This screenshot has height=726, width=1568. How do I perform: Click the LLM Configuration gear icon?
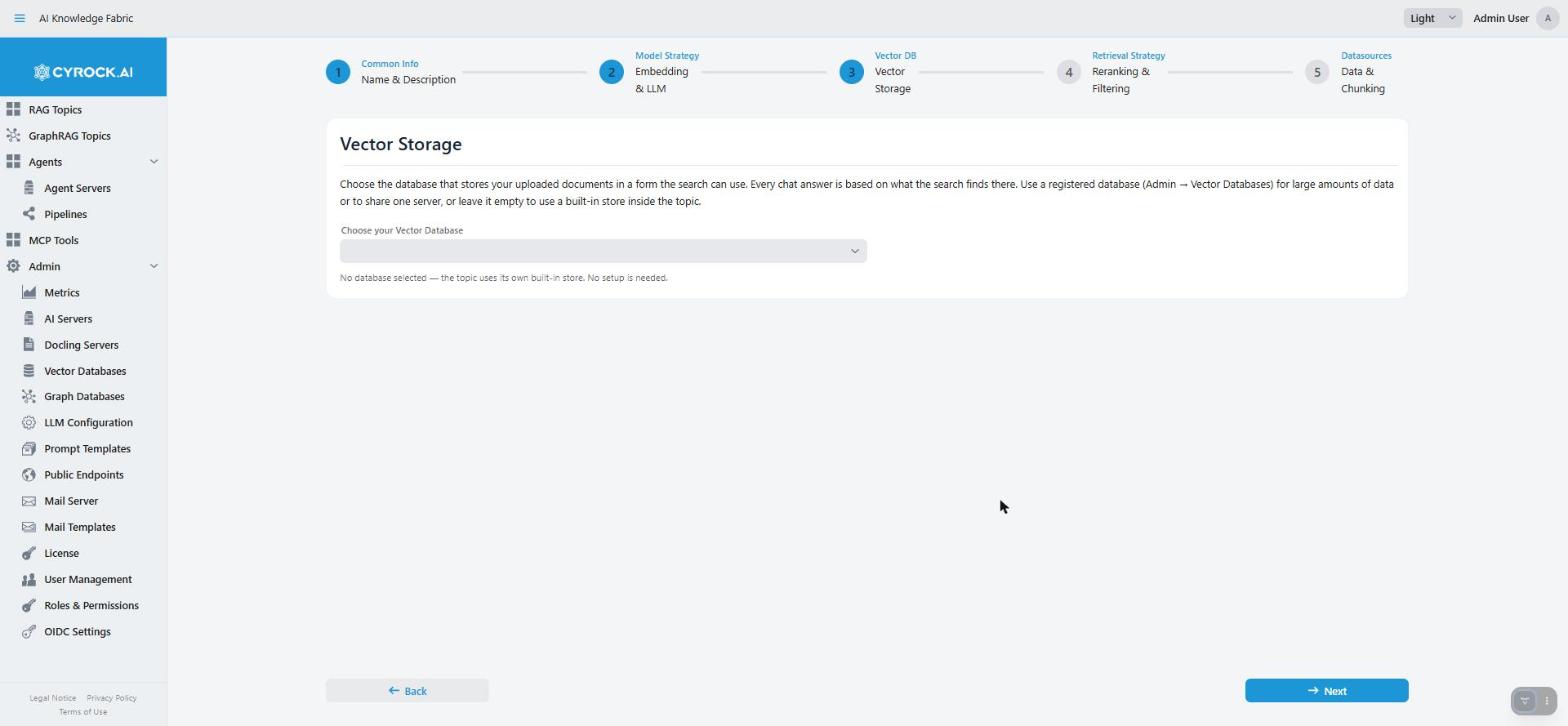click(x=29, y=423)
